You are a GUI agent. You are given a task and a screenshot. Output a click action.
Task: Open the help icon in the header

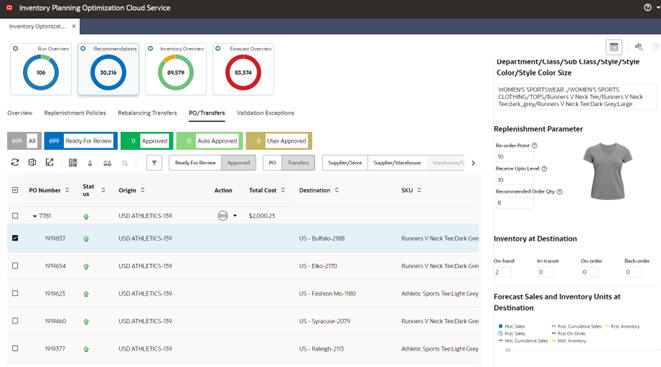(648, 8)
